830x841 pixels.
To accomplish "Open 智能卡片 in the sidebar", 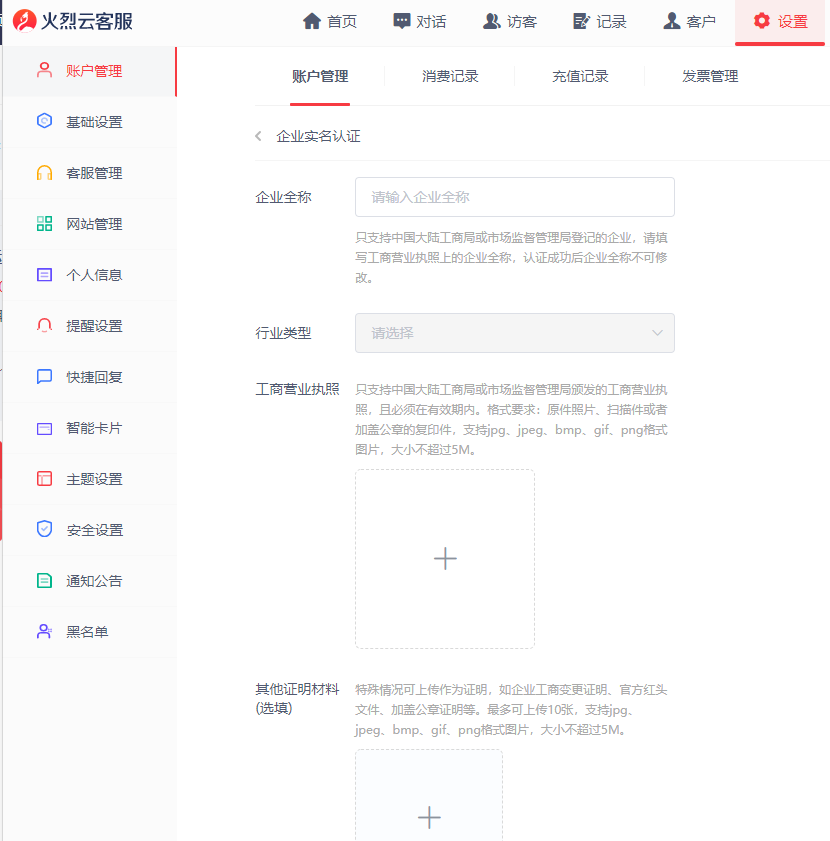I will coord(90,427).
